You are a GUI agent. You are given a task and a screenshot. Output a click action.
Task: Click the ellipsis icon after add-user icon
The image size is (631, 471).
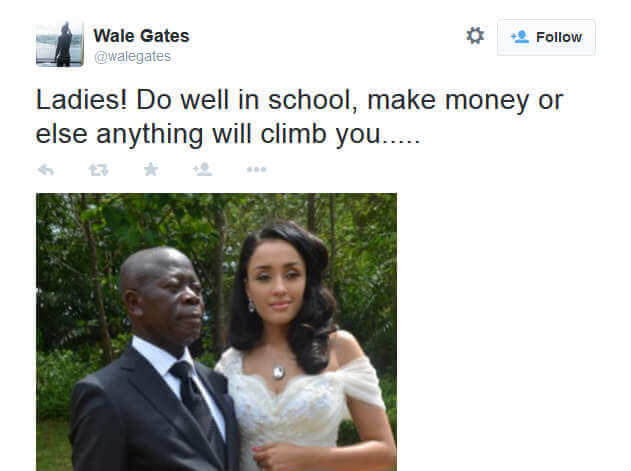pyautogui.click(x=256, y=169)
